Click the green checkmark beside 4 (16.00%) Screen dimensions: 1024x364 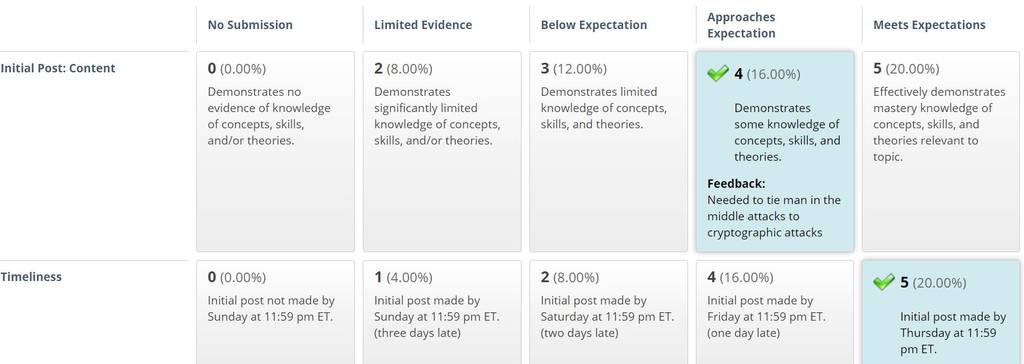(x=718, y=74)
